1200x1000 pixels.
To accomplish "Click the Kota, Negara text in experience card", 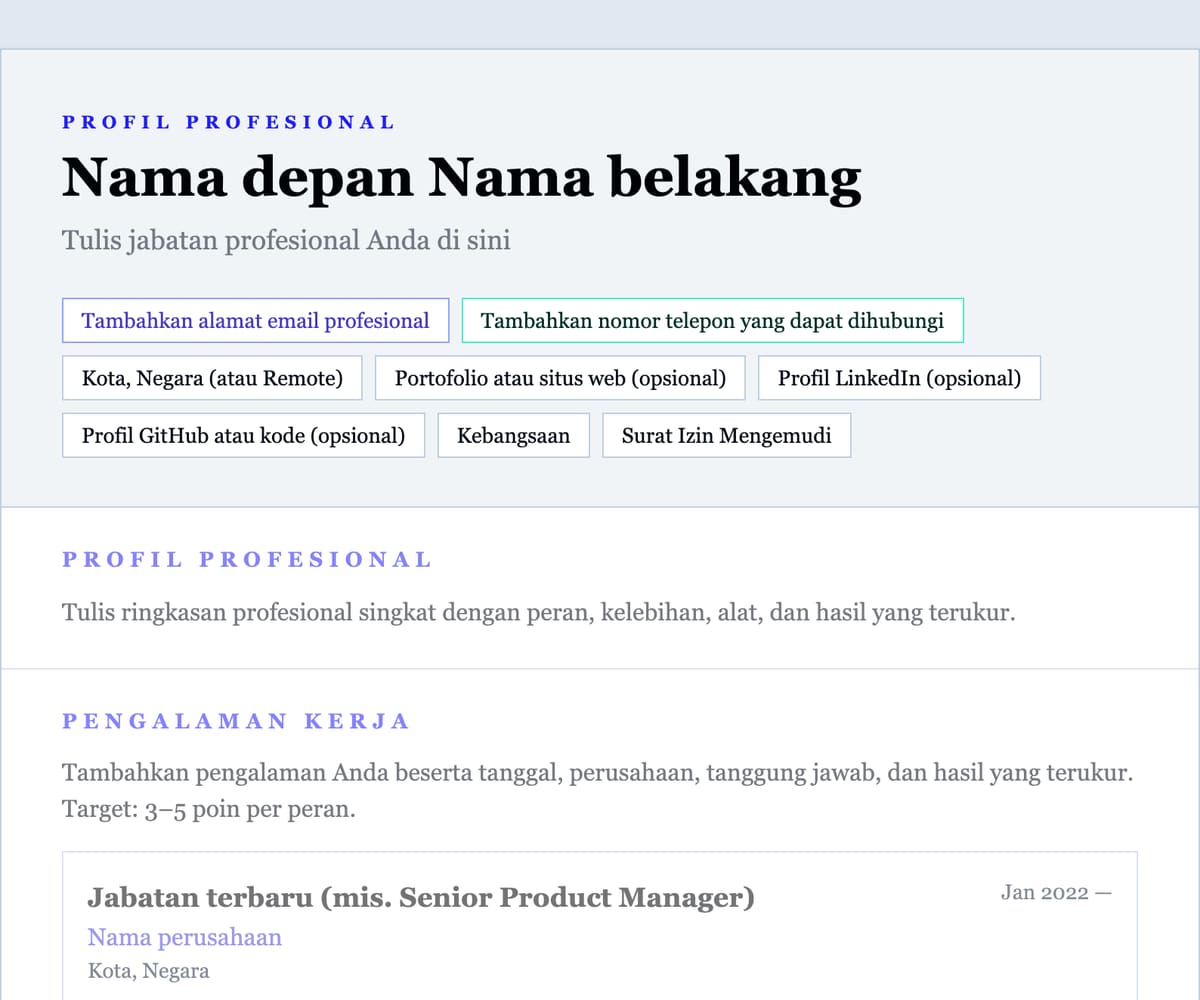I will (148, 970).
